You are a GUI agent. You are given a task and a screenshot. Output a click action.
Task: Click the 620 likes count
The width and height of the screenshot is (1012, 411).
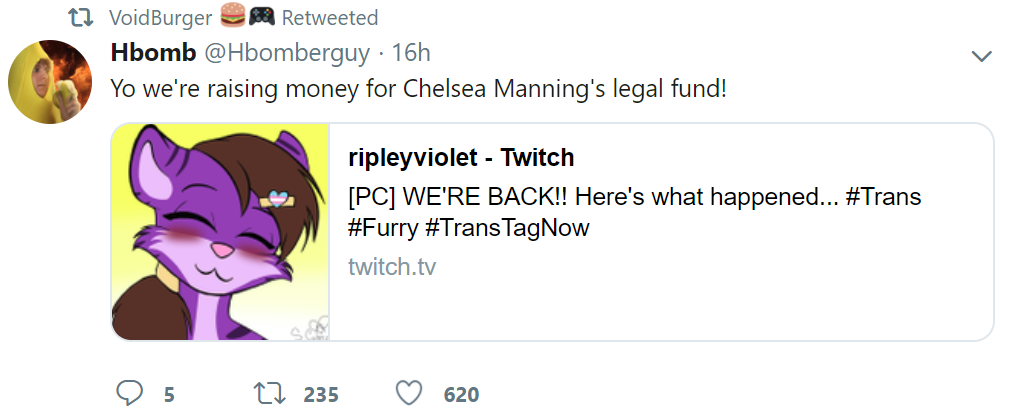pyautogui.click(x=461, y=394)
